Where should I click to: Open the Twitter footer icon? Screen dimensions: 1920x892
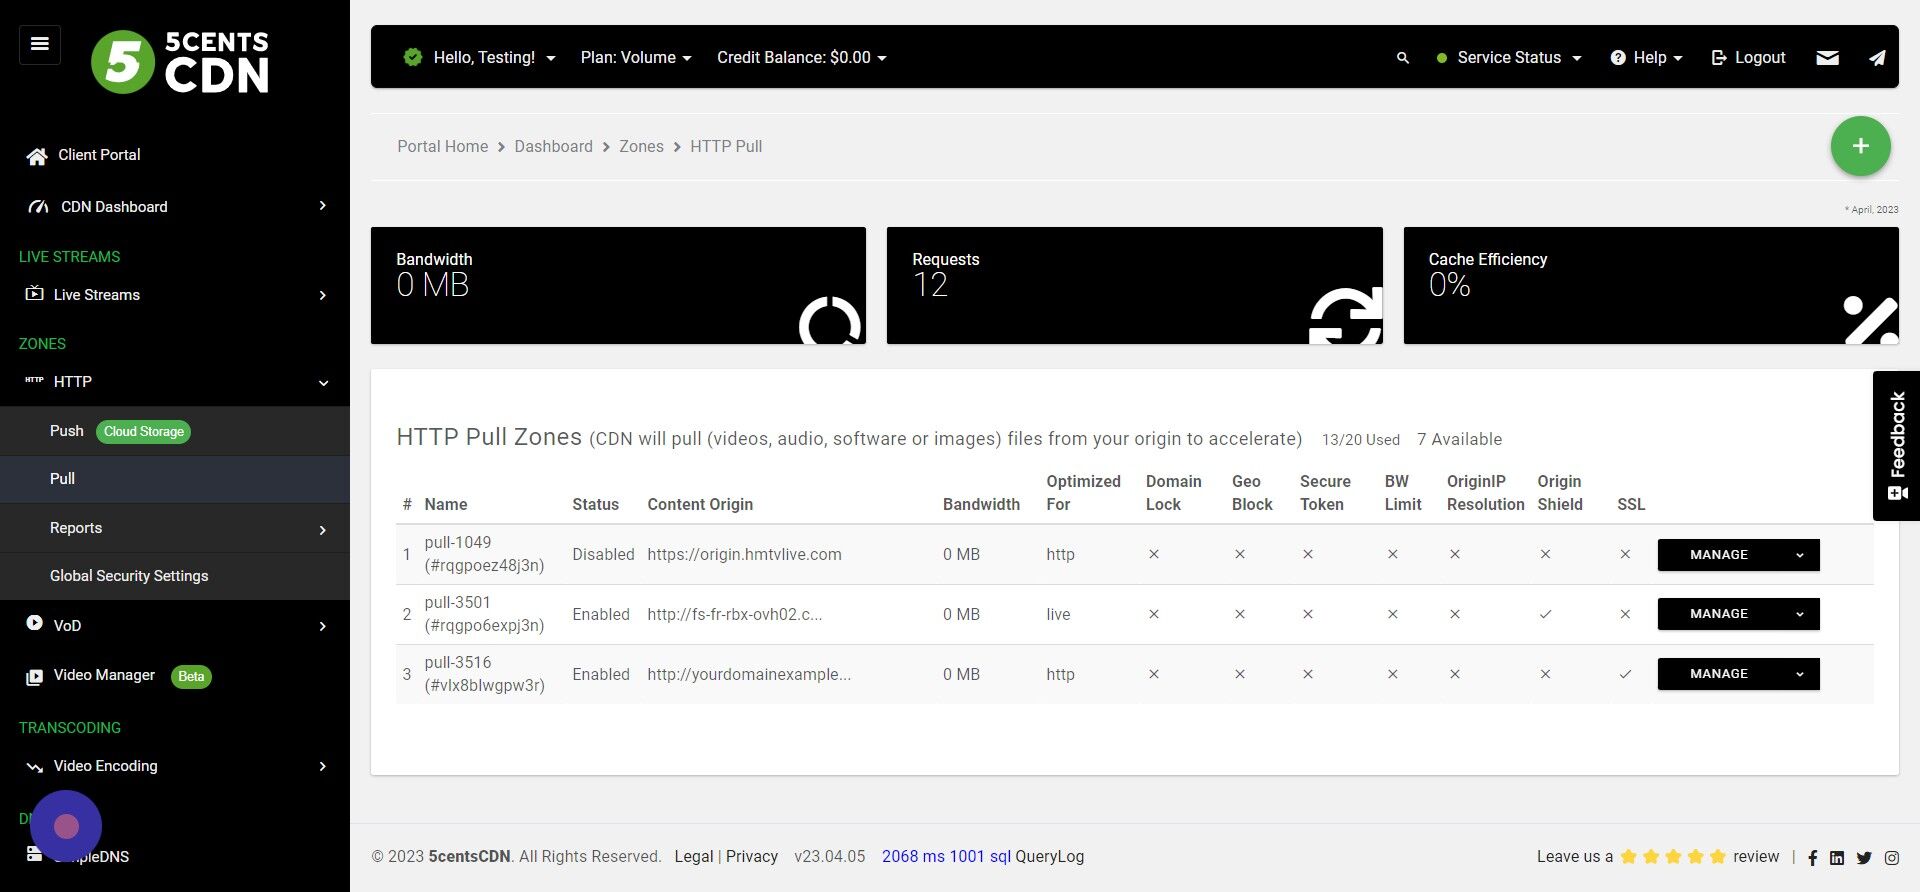tap(1864, 858)
